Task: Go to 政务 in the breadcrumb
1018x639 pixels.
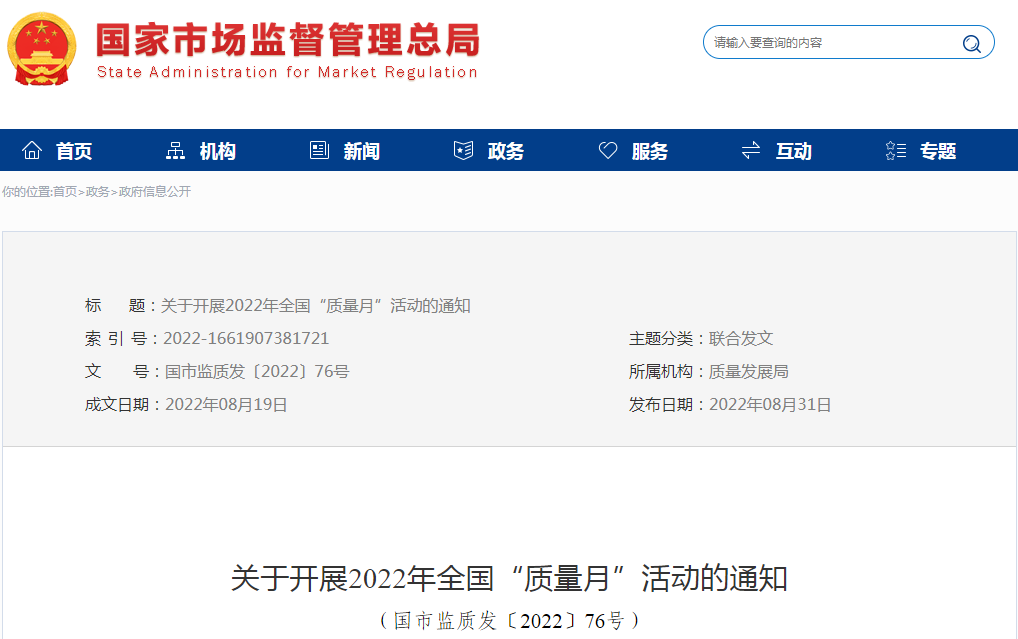Action: tap(97, 192)
